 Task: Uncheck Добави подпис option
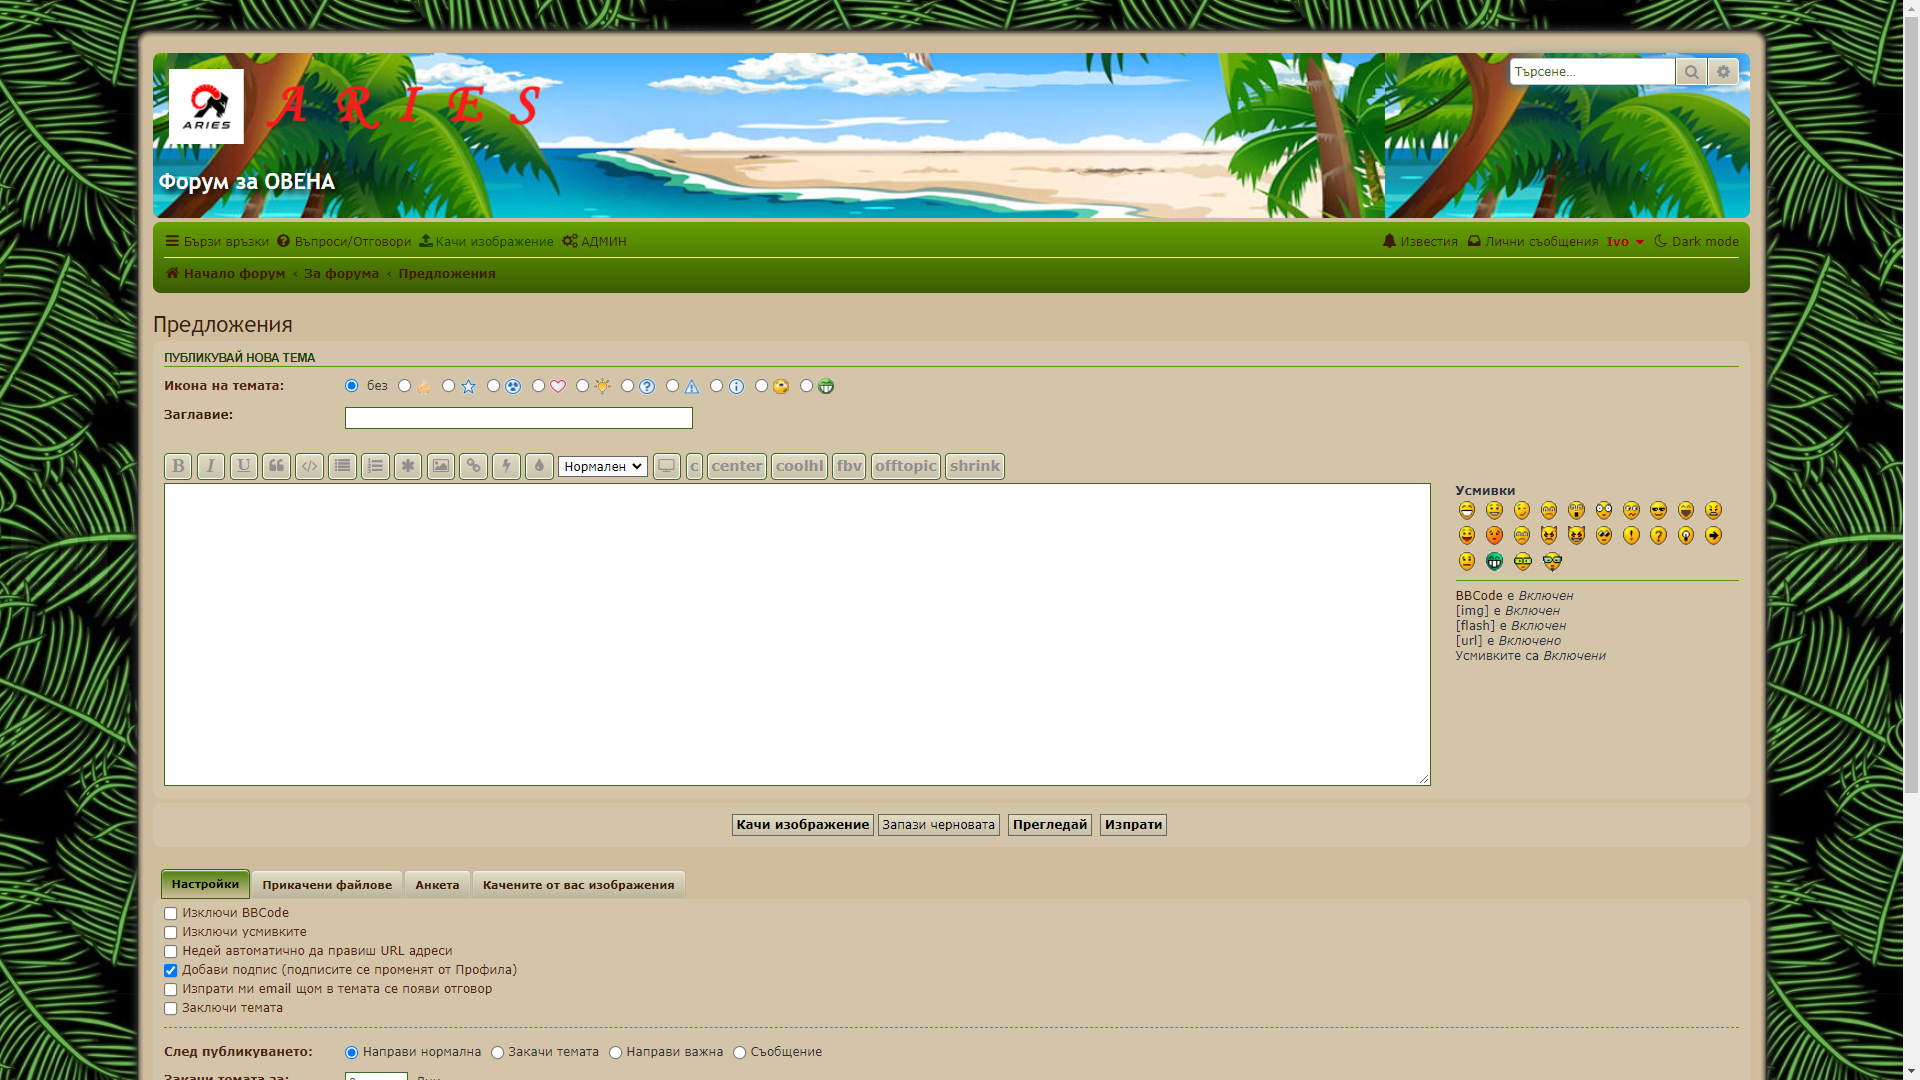(x=171, y=971)
